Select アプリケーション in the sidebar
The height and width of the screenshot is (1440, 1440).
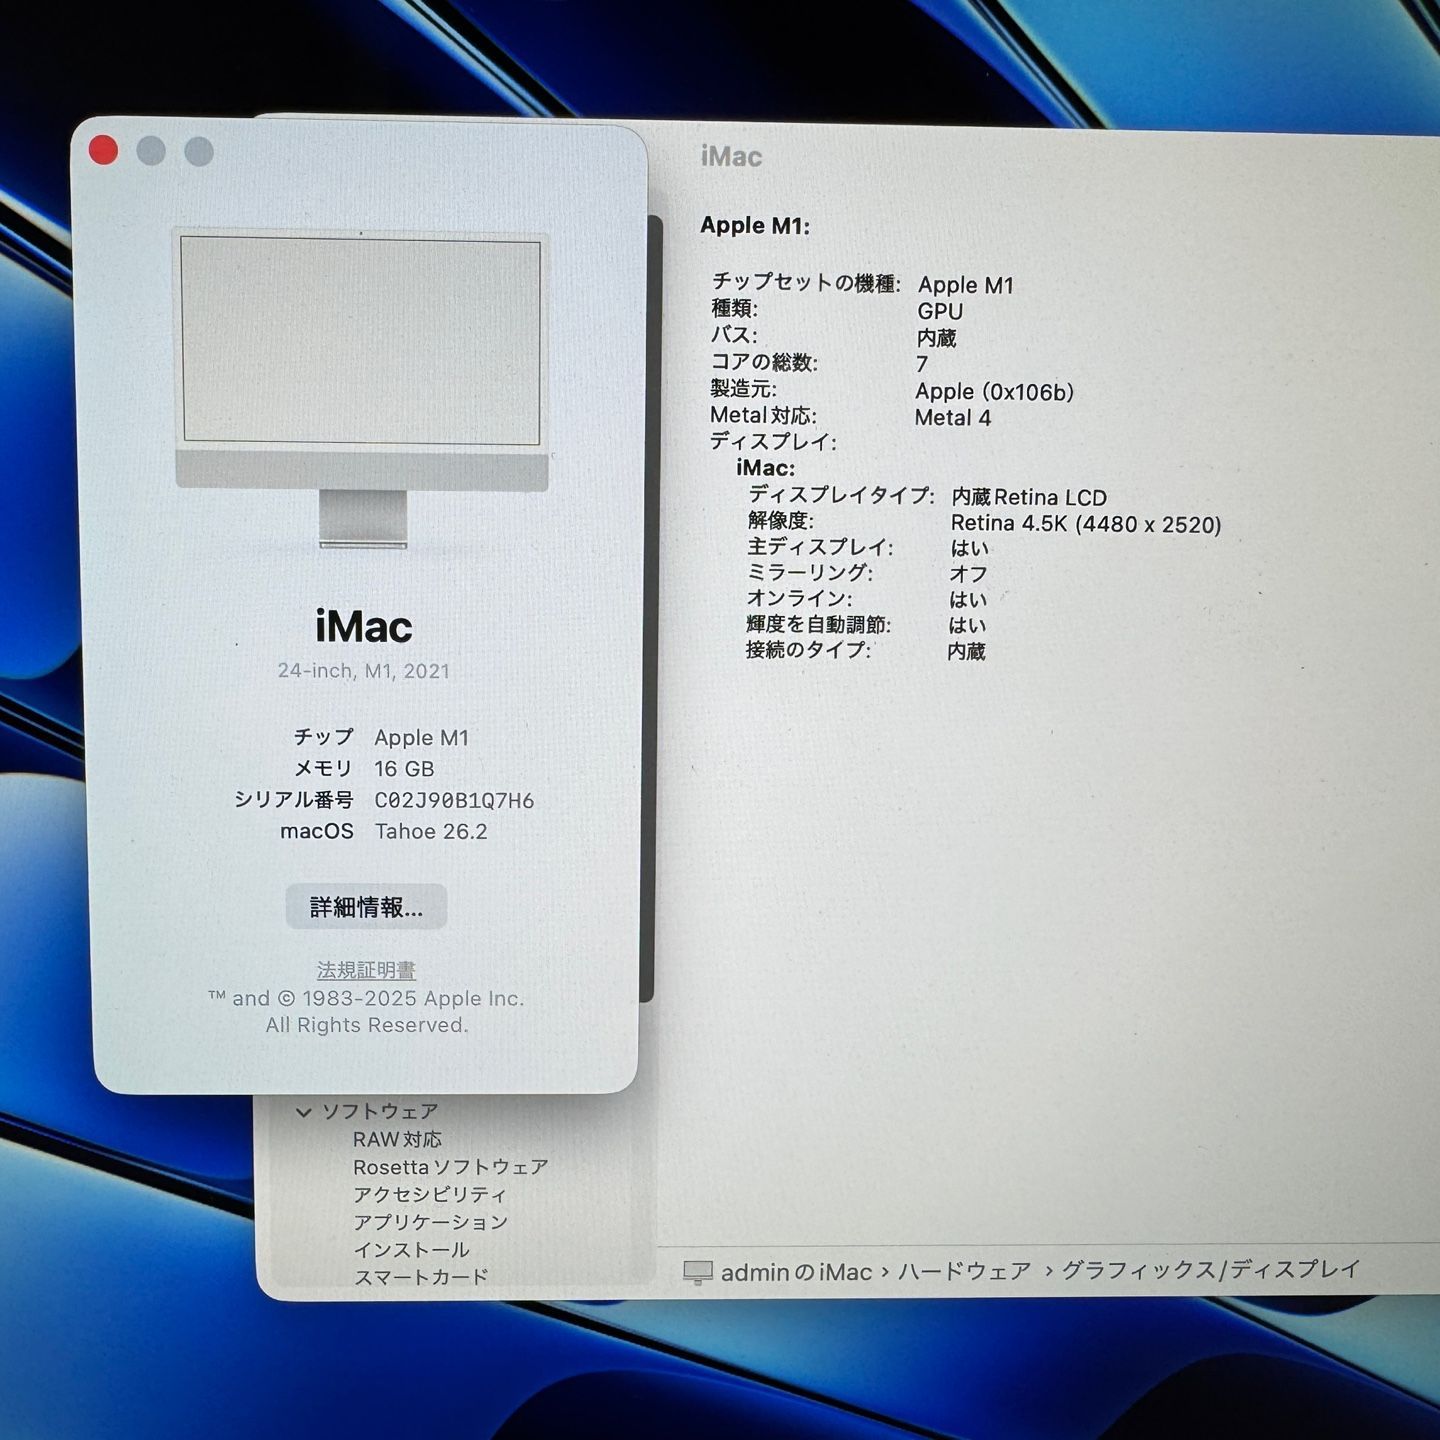(x=431, y=1222)
